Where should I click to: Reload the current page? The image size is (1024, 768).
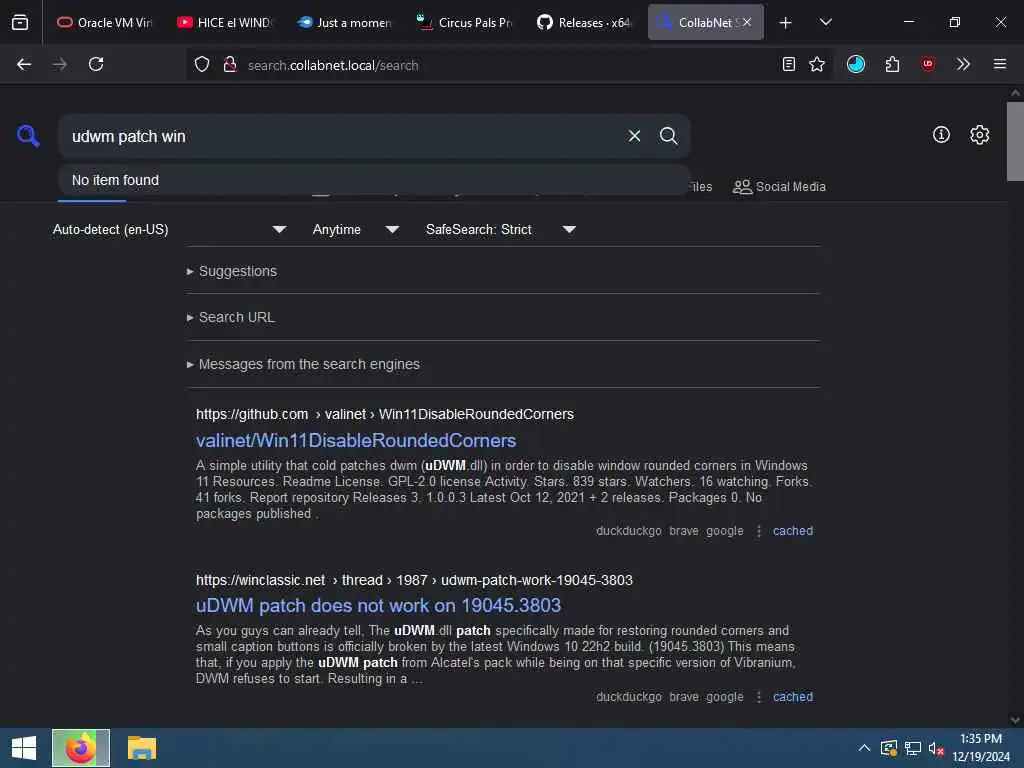click(x=96, y=64)
